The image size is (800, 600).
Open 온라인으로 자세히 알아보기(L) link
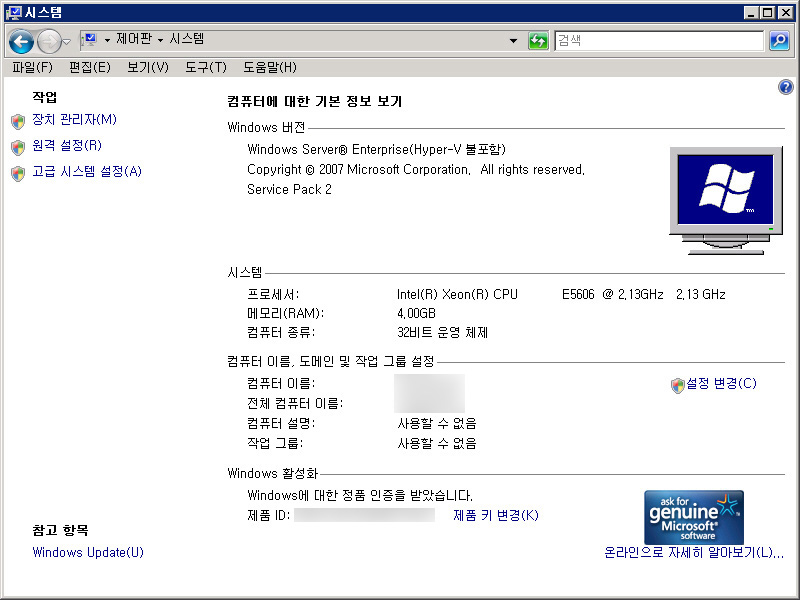pyautogui.click(x=694, y=553)
